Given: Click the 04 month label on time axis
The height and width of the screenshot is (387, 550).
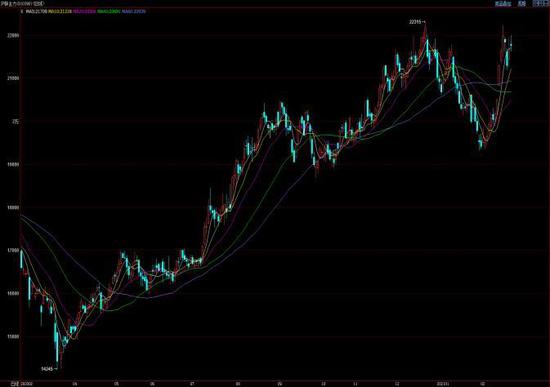Looking at the screenshot, I should (74, 383).
